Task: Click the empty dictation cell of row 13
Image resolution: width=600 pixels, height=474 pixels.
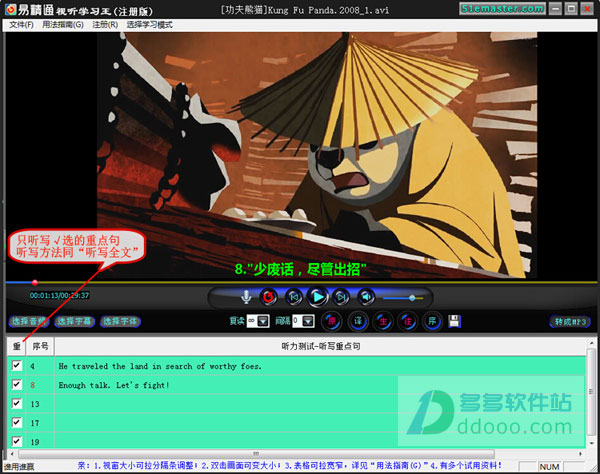Action: point(320,404)
